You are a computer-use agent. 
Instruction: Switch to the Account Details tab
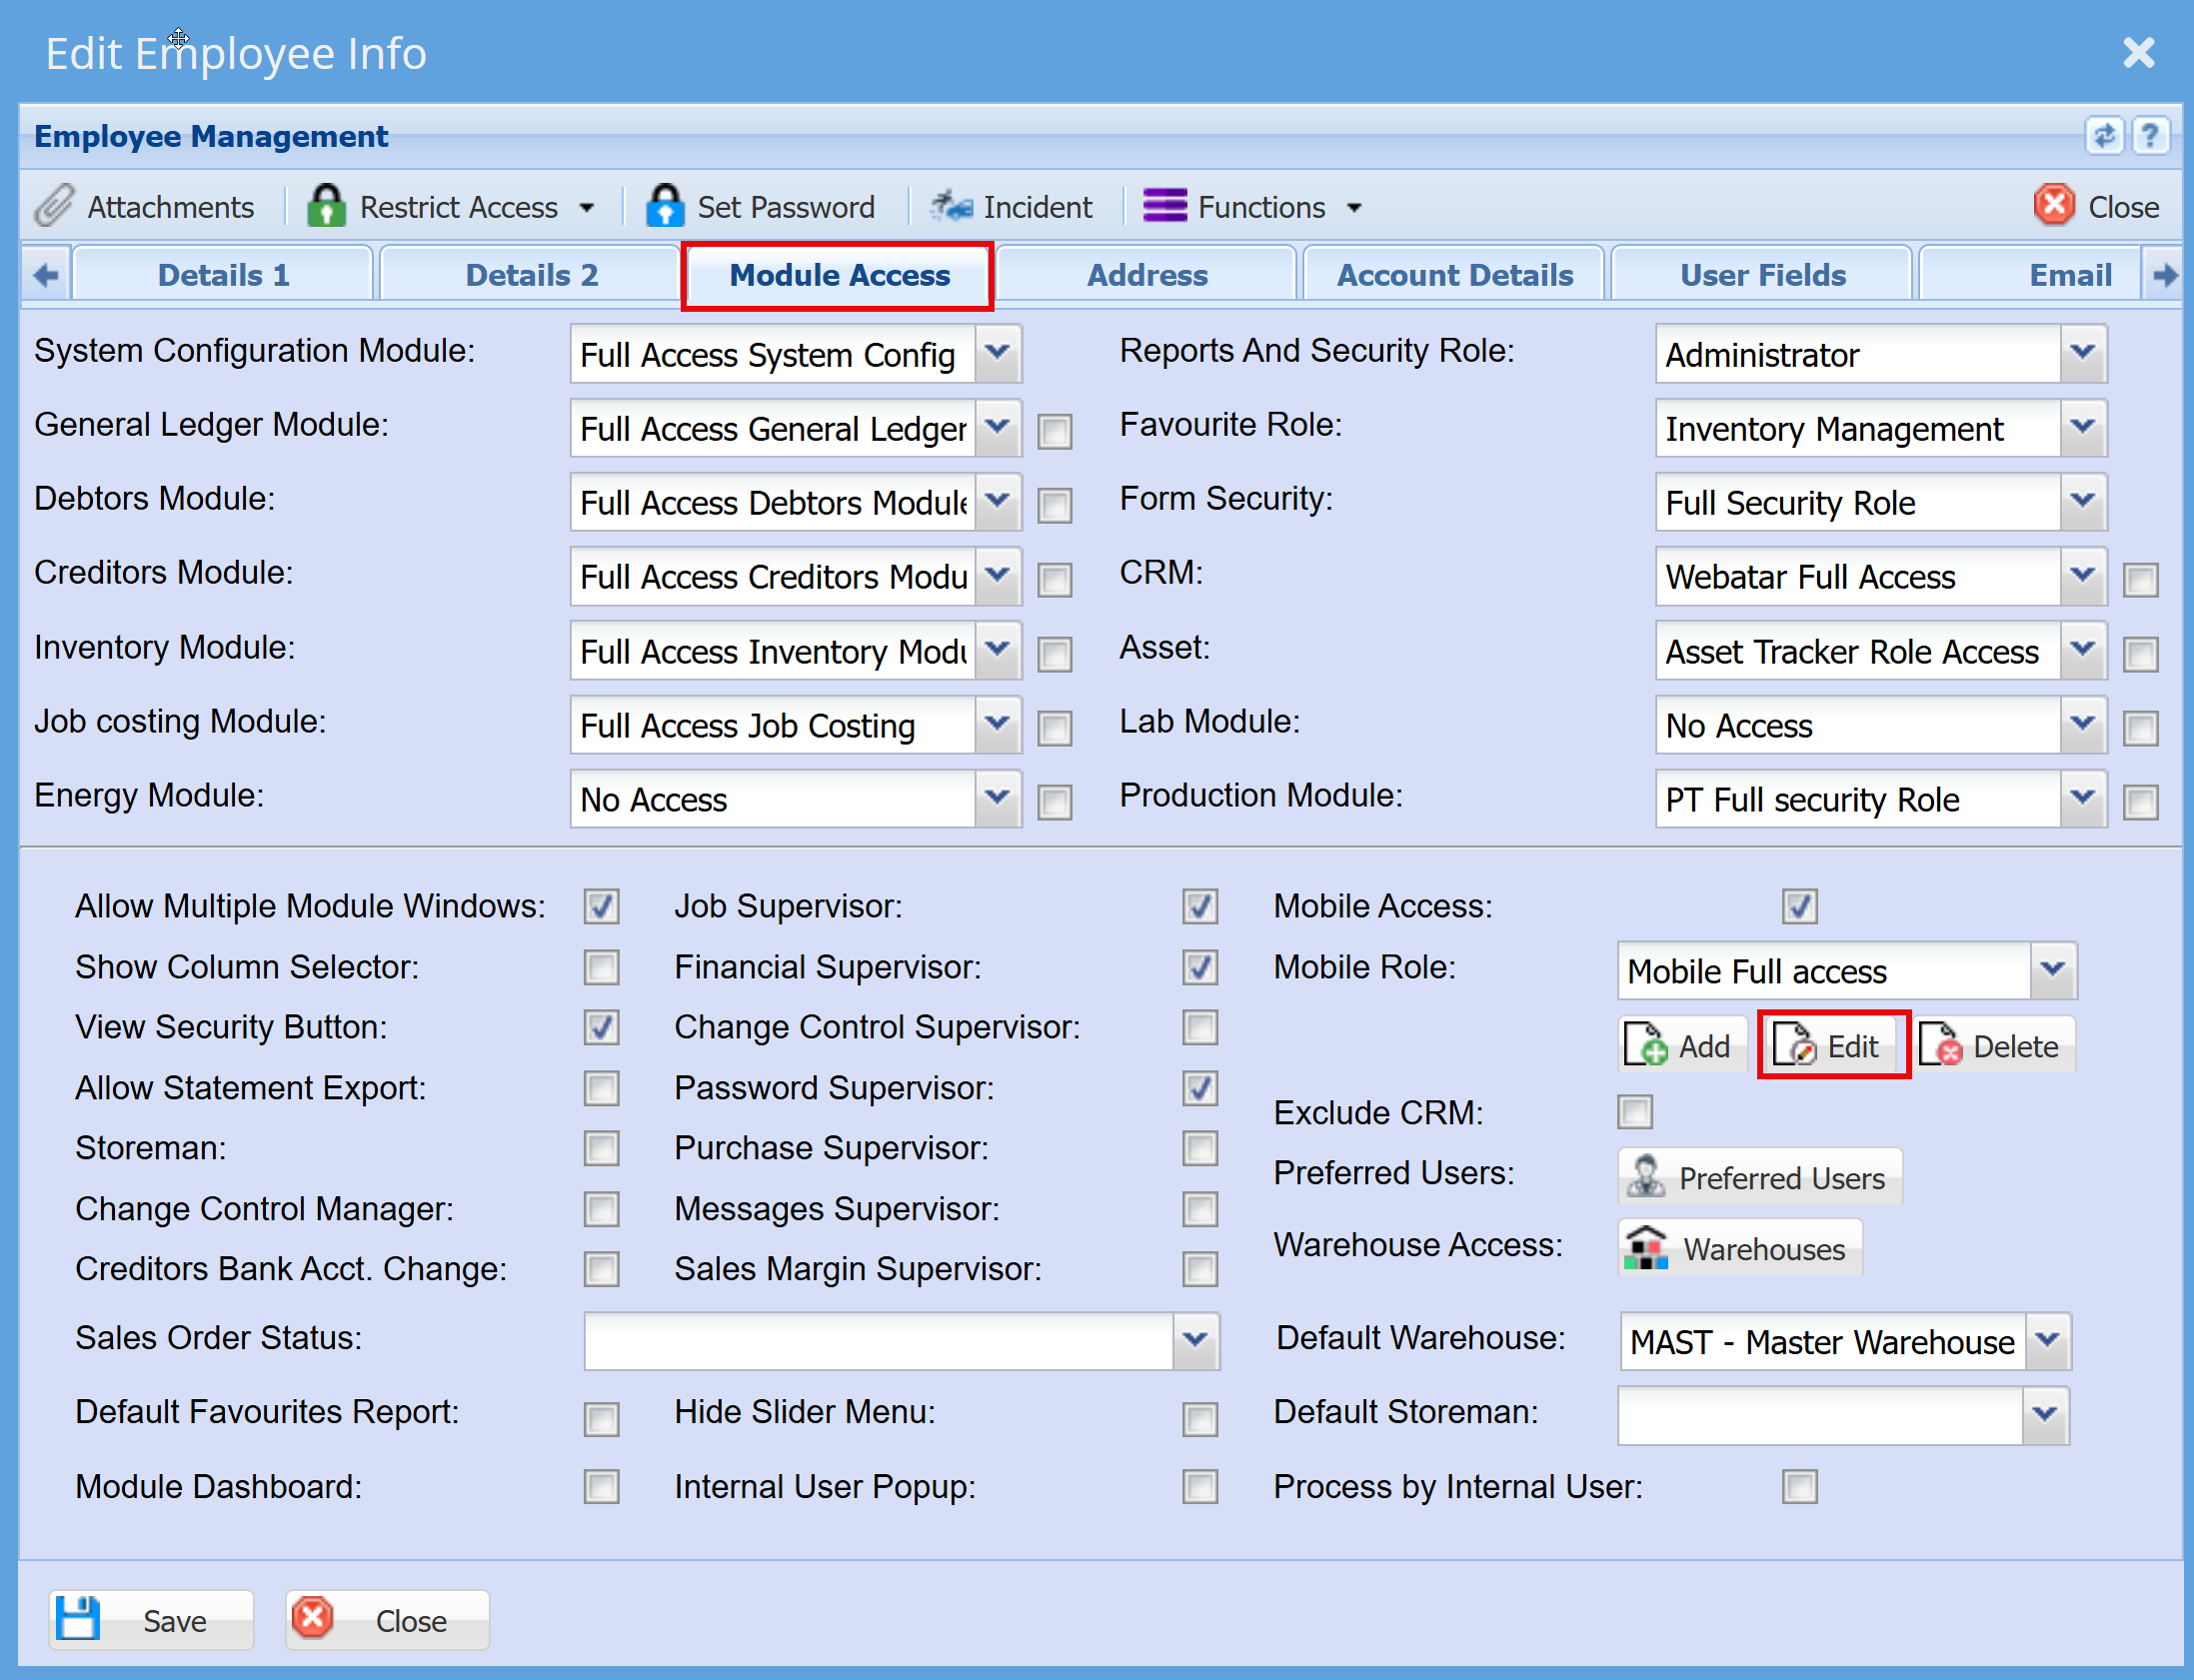coord(1454,275)
